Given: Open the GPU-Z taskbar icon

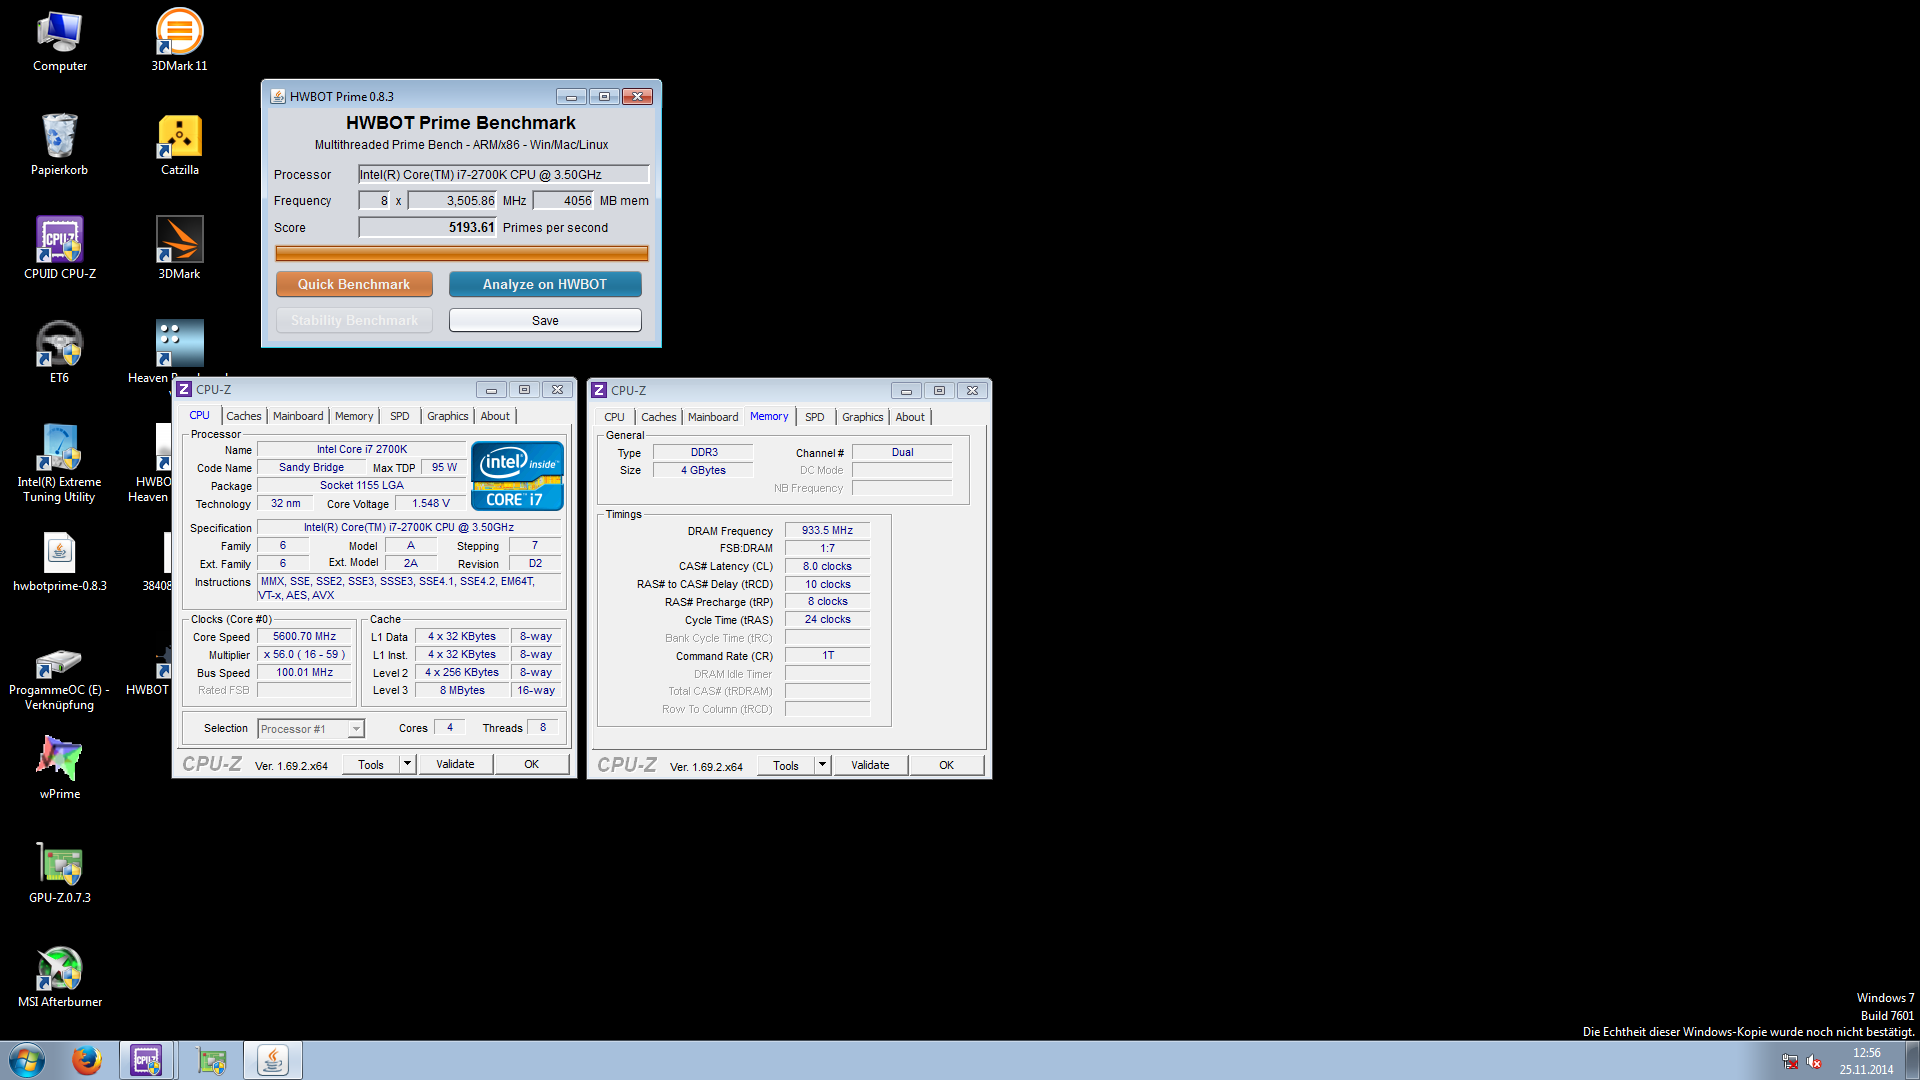Looking at the screenshot, I should tap(211, 1060).
